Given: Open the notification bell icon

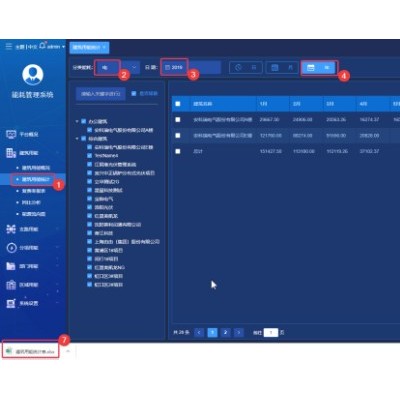Looking at the screenshot, I should tap(42, 46).
